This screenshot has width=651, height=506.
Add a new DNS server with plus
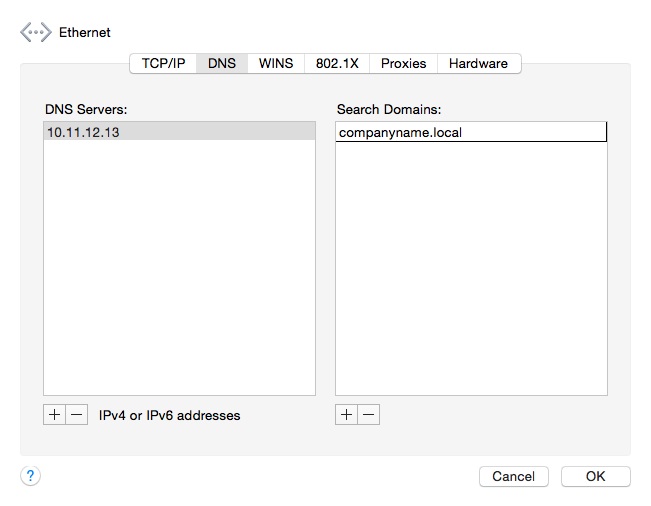tap(54, 414)
